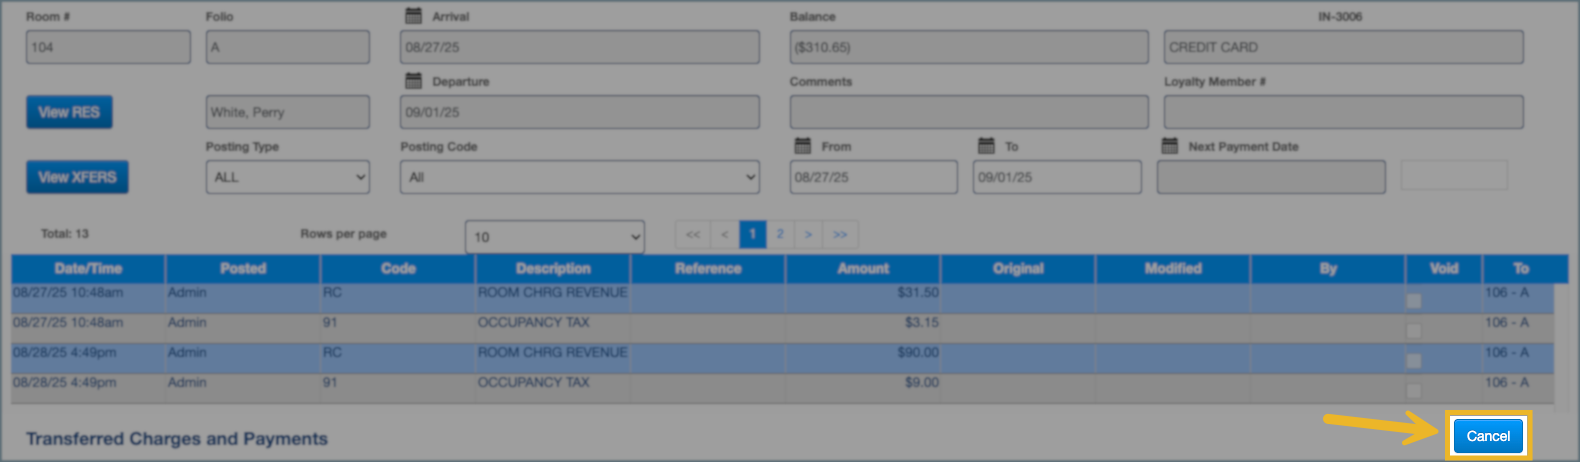Switch to page 2 of results
The width and height of the screenshot is (1580, 462).
point(780,234)
